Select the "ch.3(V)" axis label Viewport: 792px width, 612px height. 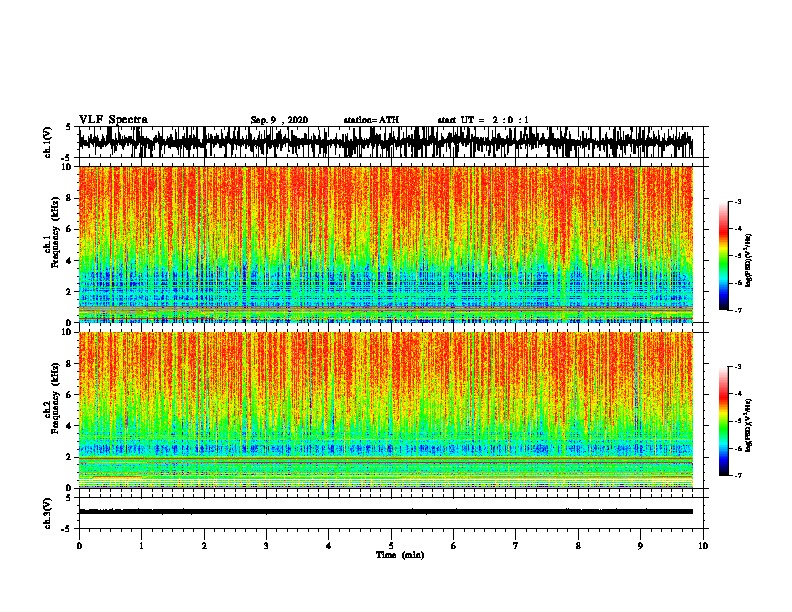[x=48, y=513]
